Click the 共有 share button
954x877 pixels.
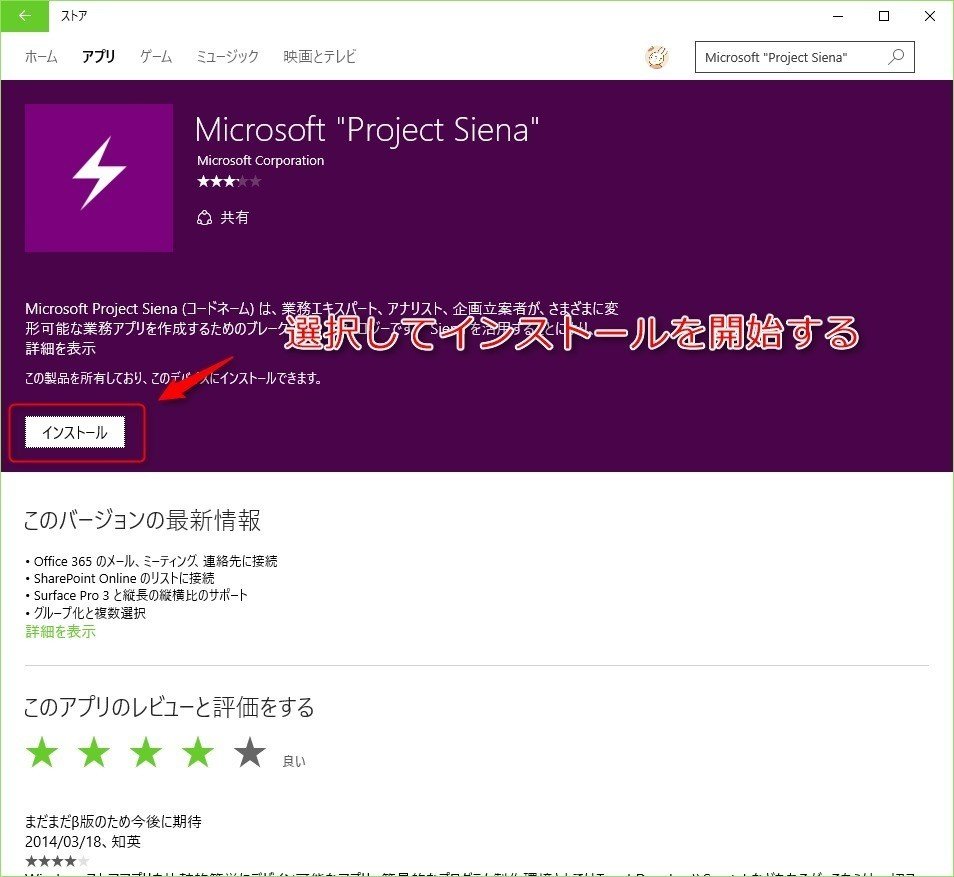[x=223, y=217]
